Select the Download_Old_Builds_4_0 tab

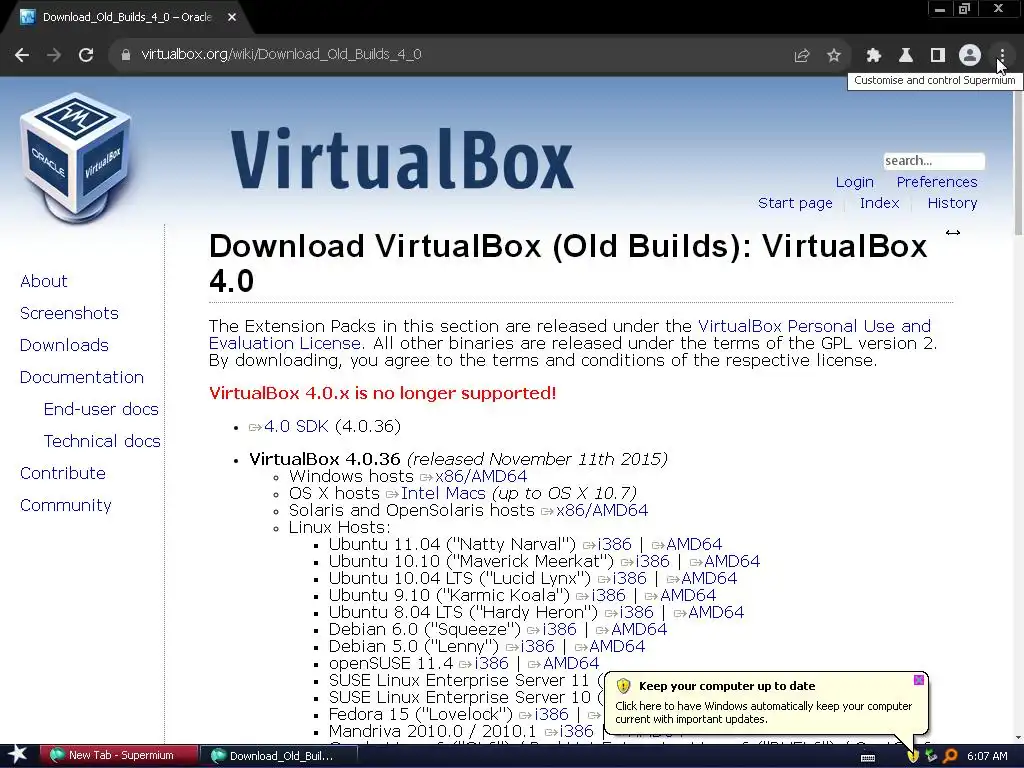point(127,17)
